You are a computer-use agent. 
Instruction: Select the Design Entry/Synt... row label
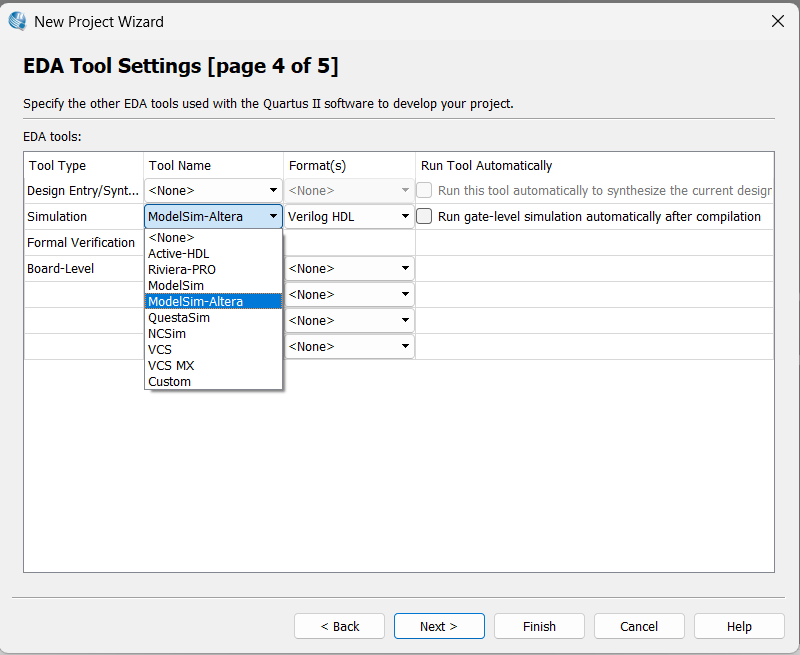(83, 191)
